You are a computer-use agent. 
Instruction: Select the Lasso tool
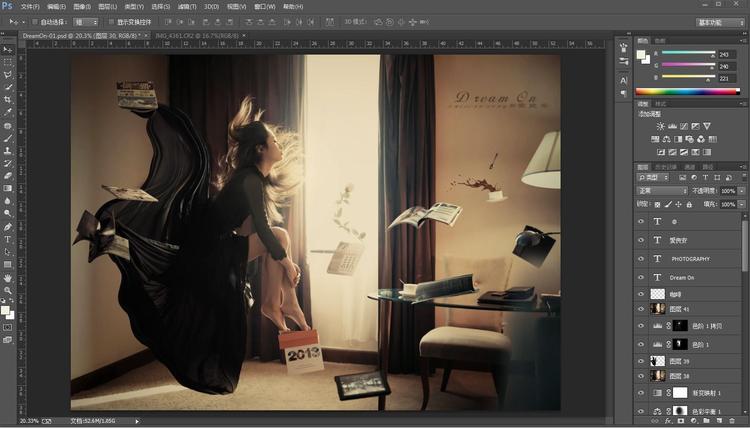pos(8,75)
